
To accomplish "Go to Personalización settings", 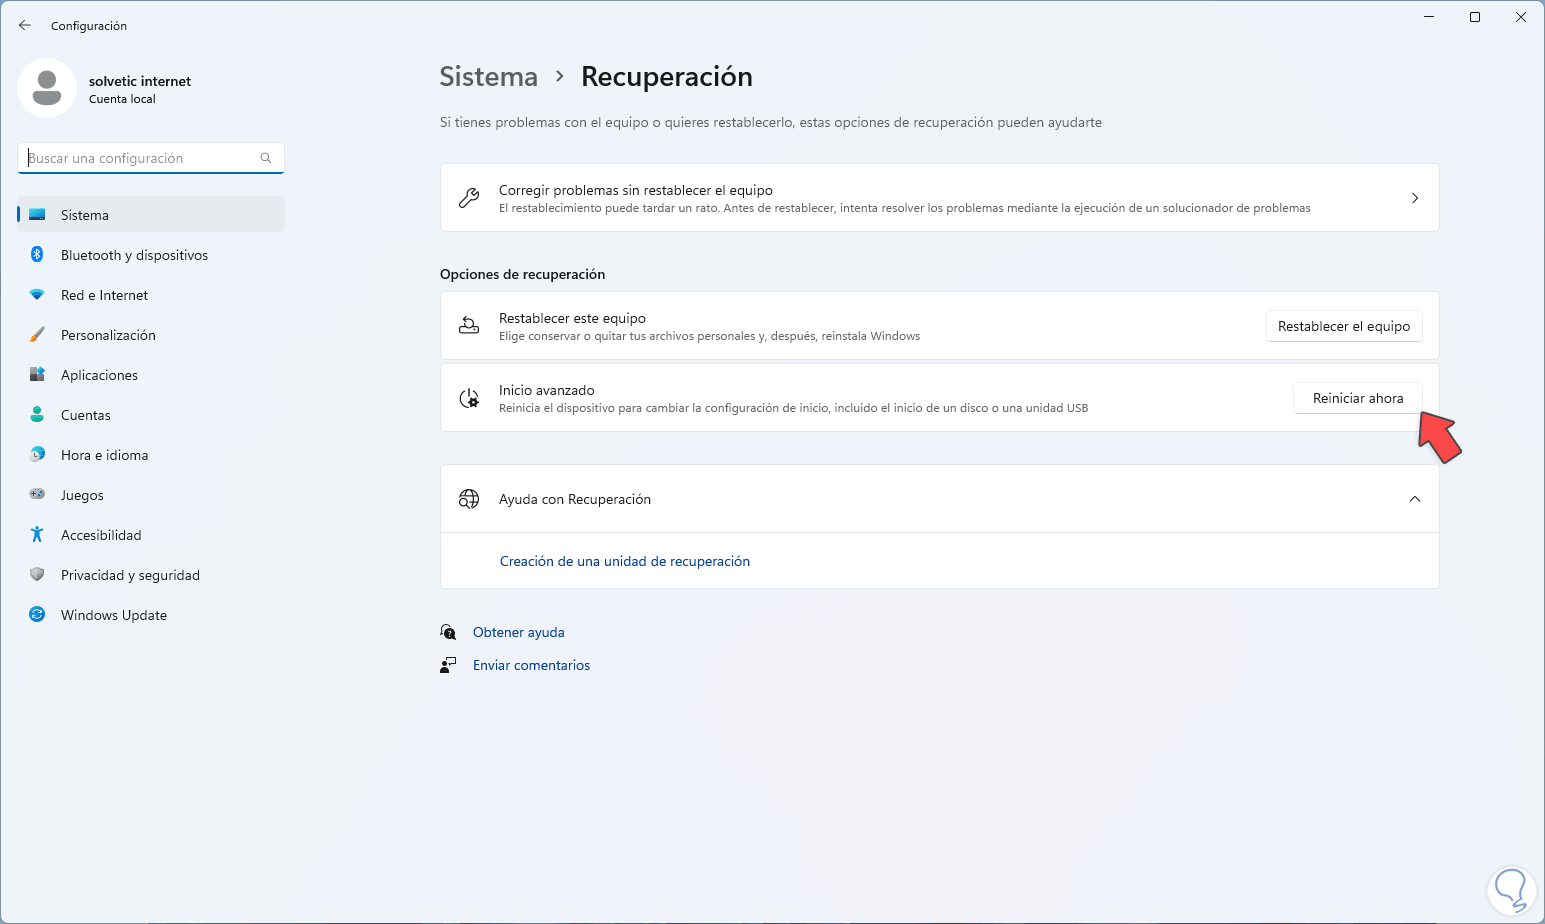I will pyautogui.click(x=108, y=335).
